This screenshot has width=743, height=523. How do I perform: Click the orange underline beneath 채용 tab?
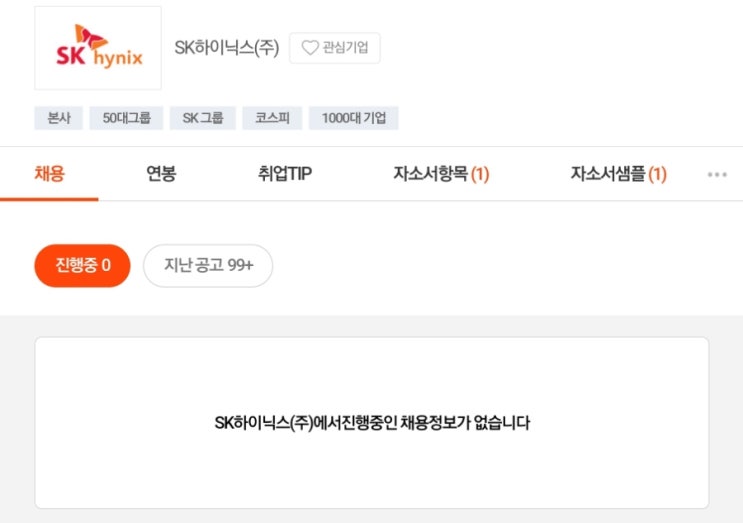tap(49, 199)
